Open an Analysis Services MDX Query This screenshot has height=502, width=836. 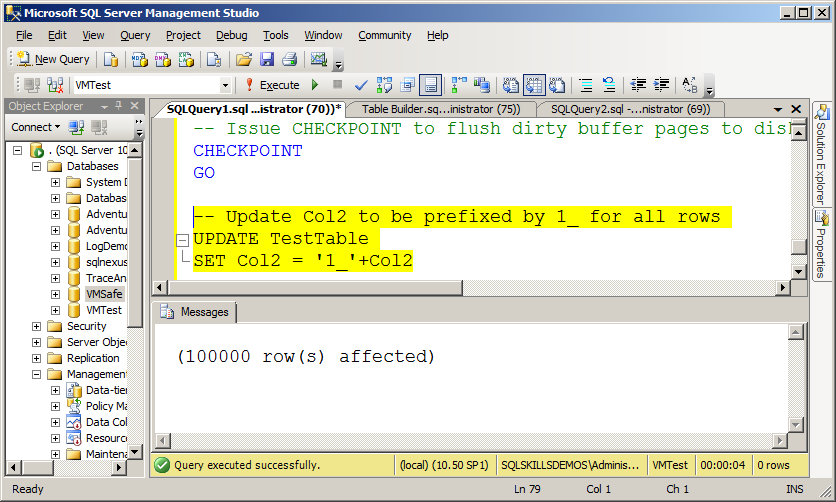(x=140, y=59)
